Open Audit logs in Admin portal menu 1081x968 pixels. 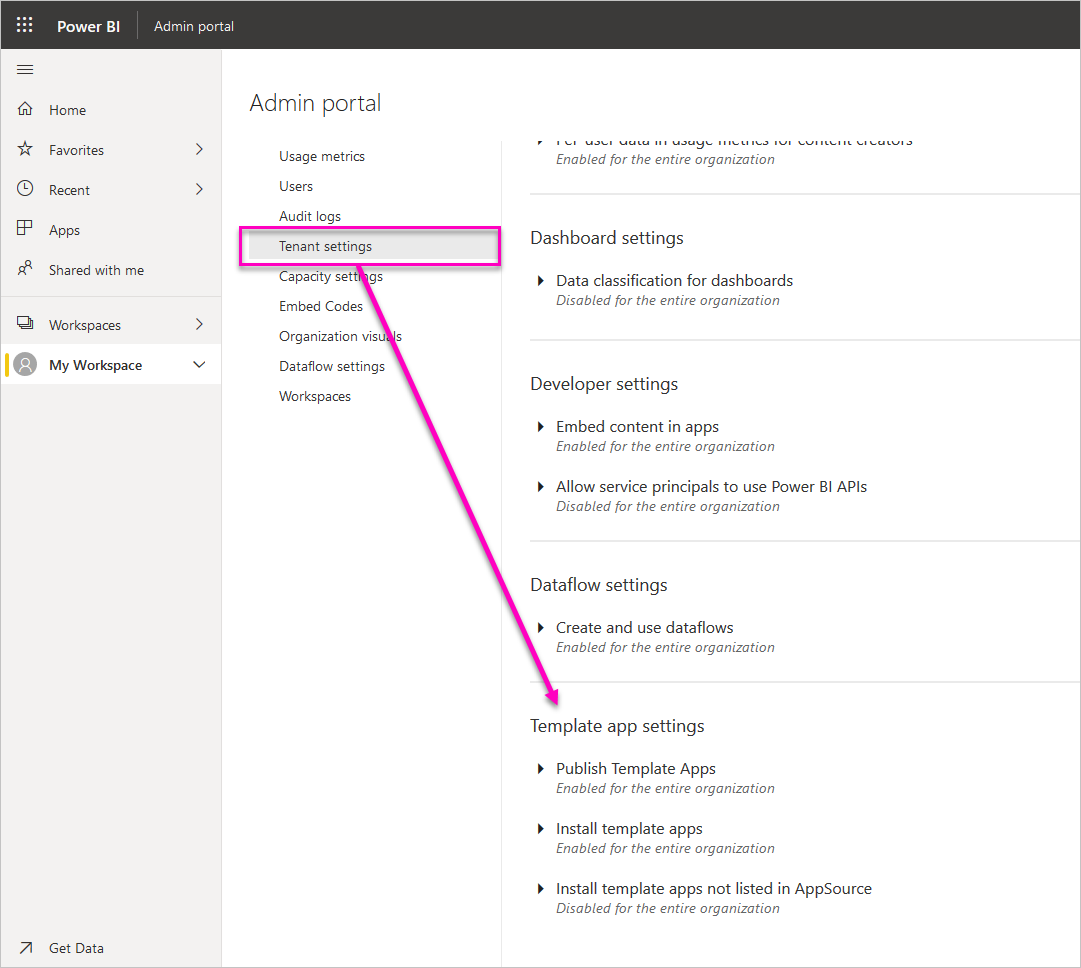(x=310, y=216)
